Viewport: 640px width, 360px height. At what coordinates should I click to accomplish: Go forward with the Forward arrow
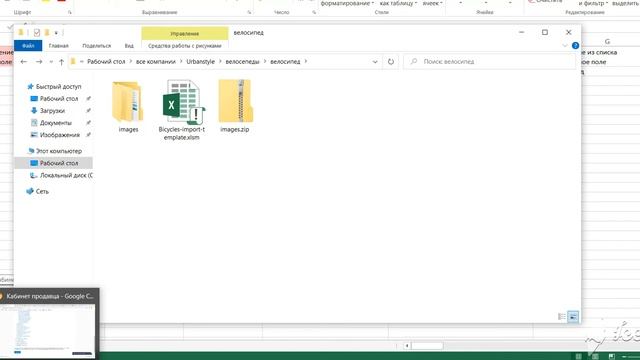pyautogui.click(x=39, y=62)
